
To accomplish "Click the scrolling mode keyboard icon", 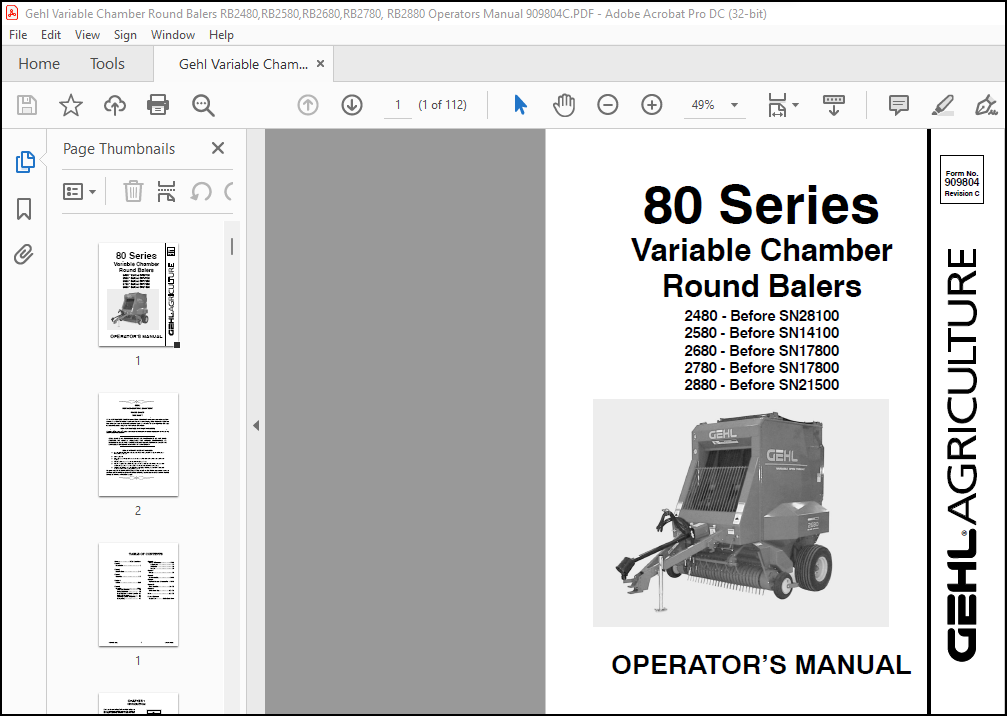I will click(x=834, y=105).
